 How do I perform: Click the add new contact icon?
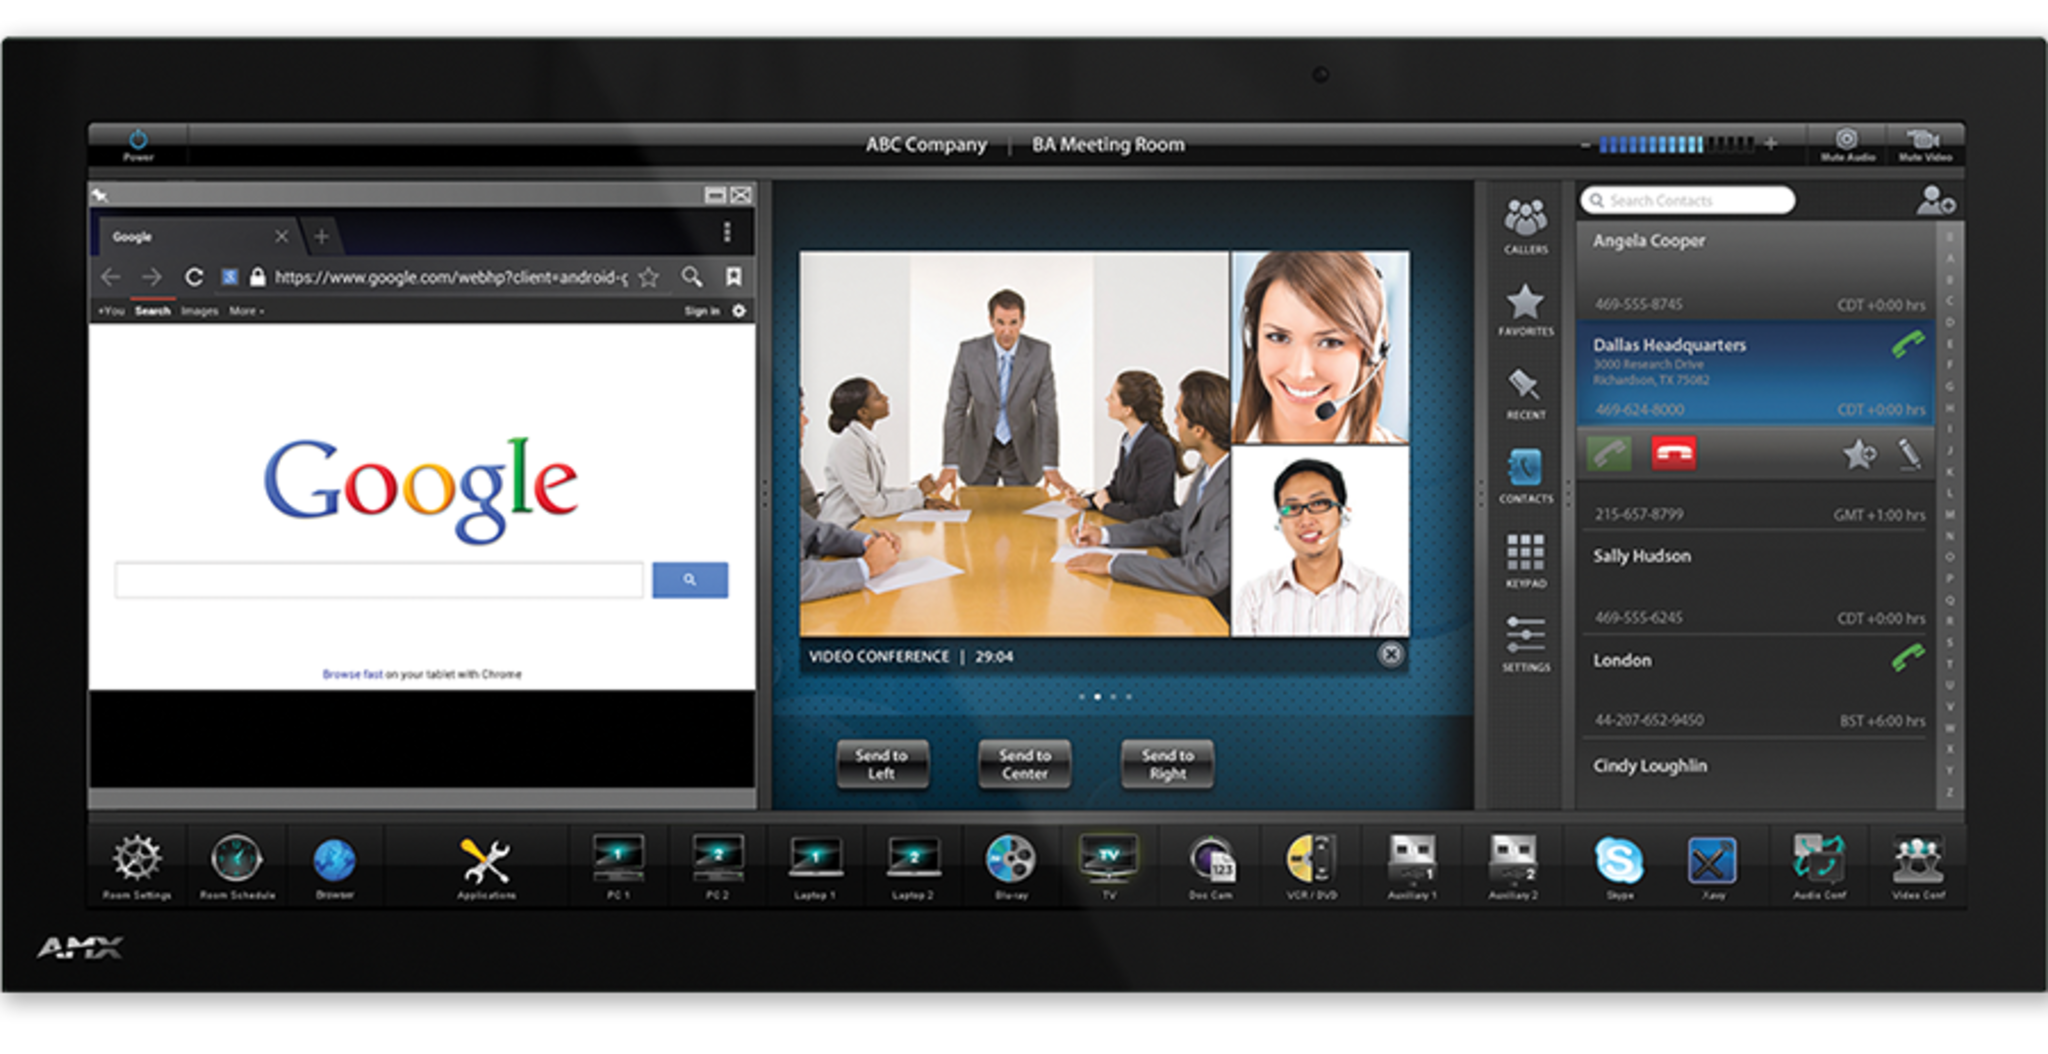(x=1935, y=201)
